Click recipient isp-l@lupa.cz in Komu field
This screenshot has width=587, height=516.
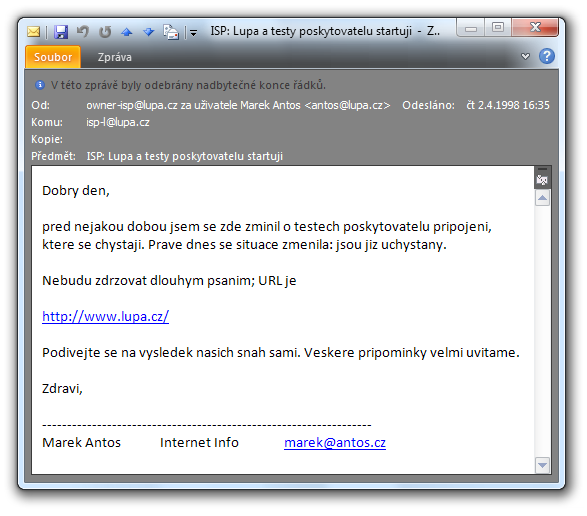(118, 122)
